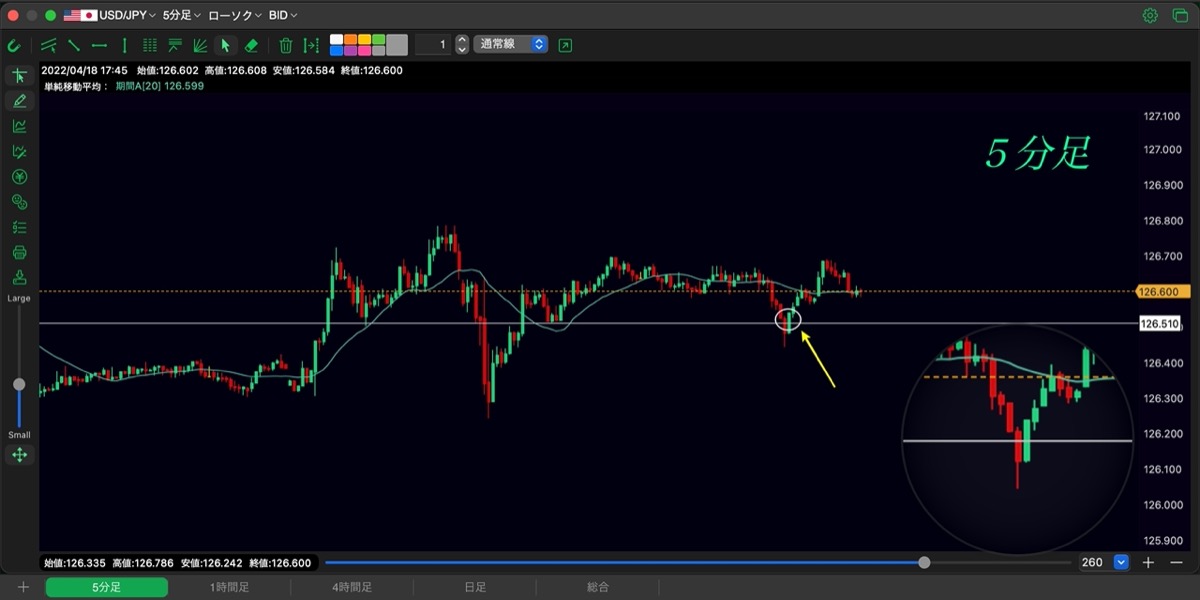Screen dimensions: 1200x600
Task: Select the fan lines drawing tool
Action: [x=200, y=45]
